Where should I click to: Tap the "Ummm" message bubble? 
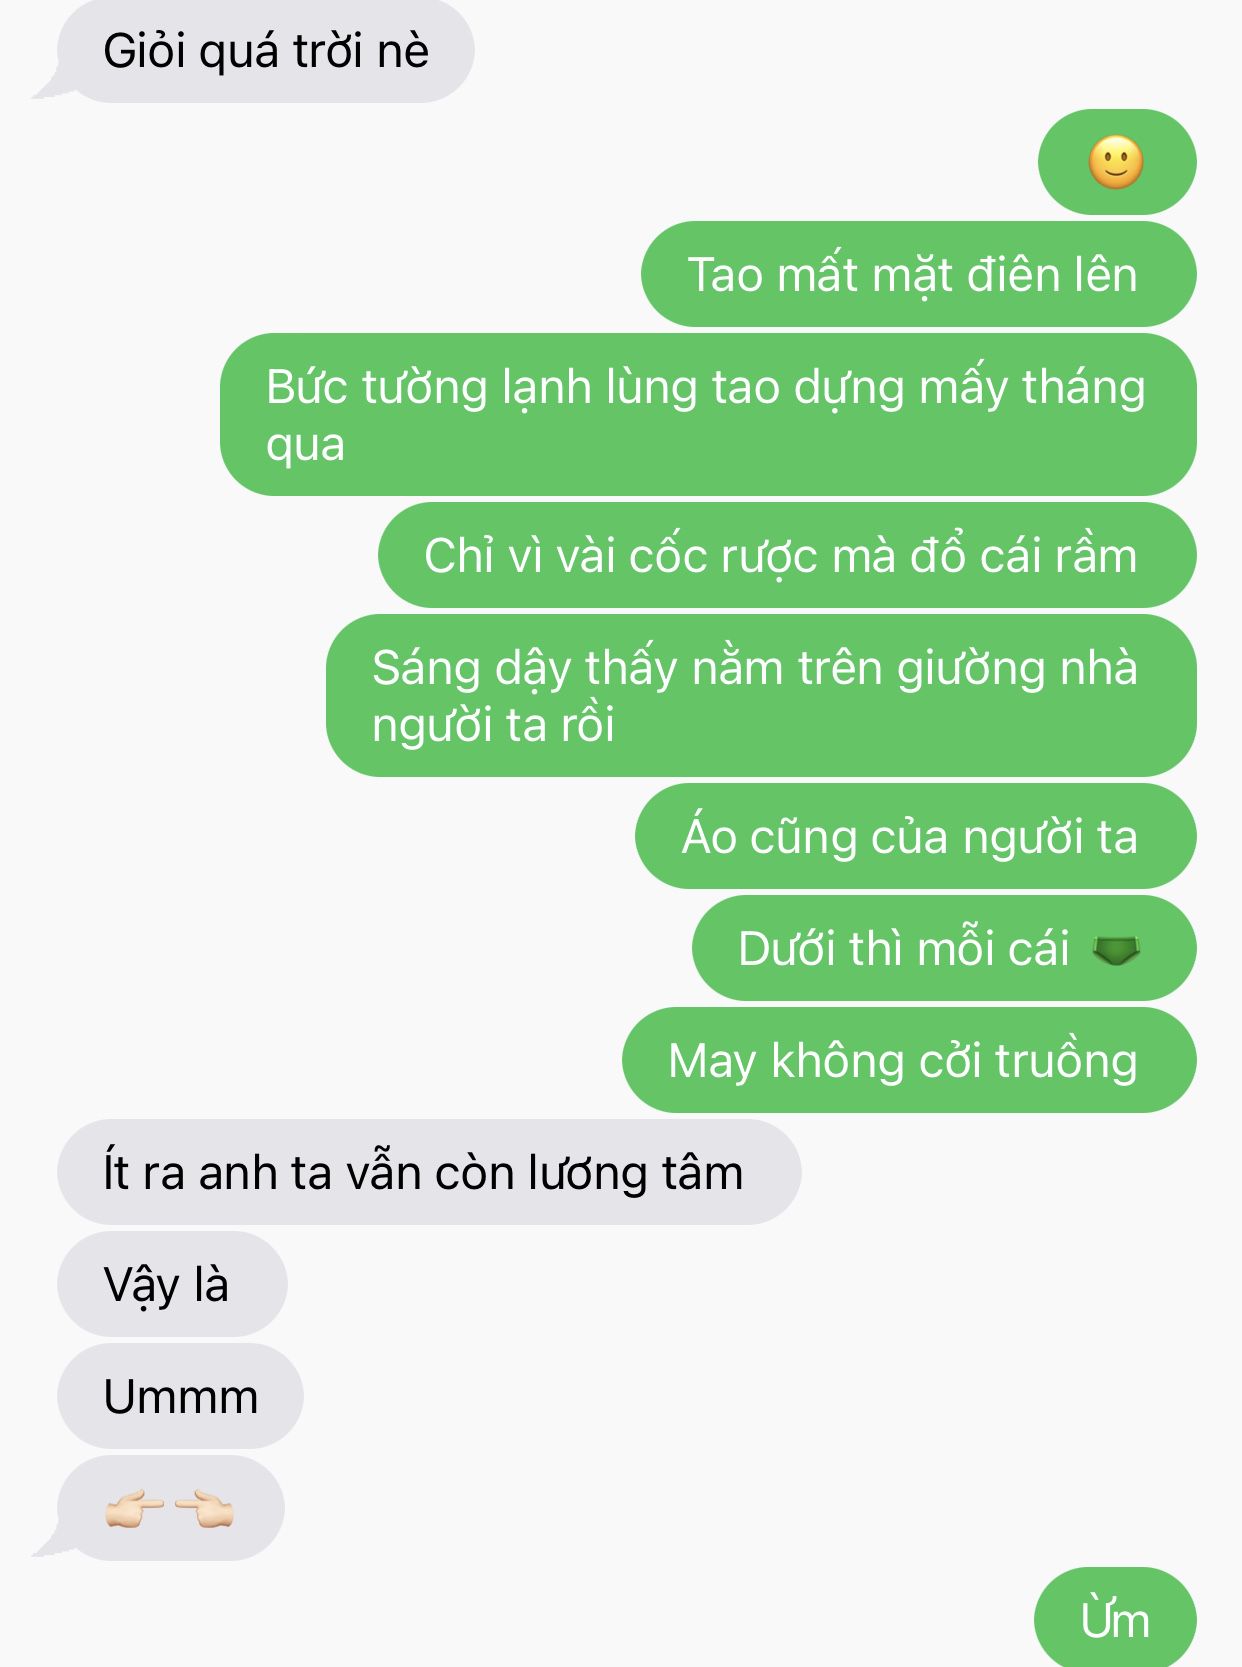coord(180,1396)
